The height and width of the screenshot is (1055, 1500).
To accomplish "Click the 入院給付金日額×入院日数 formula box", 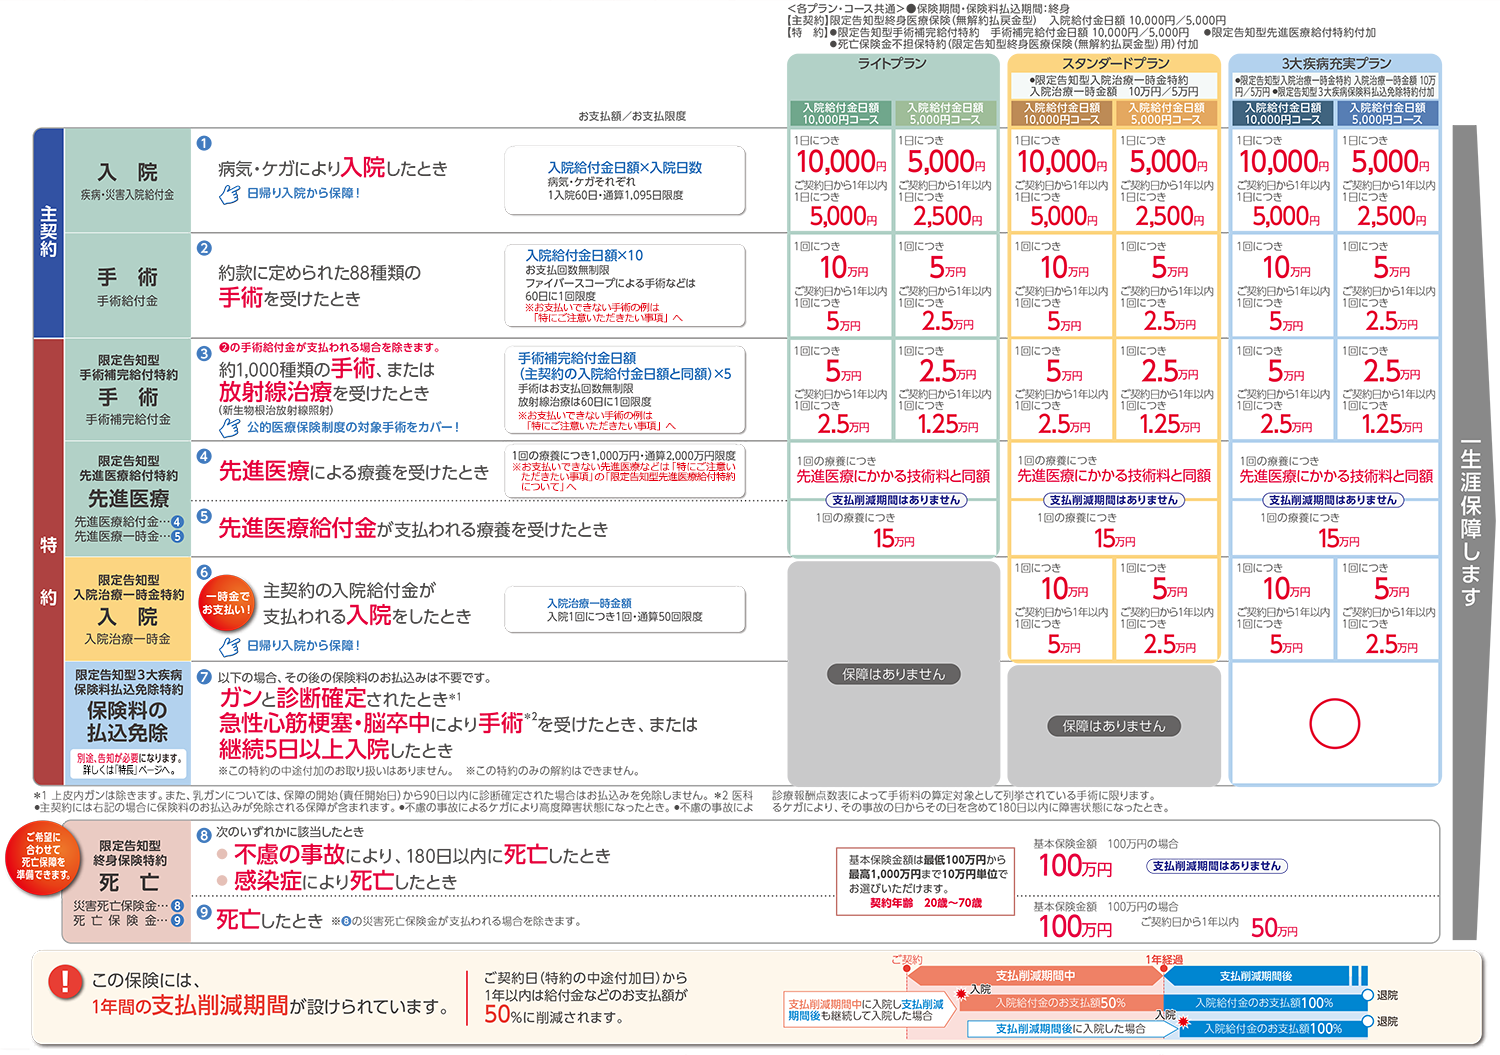I will 625,180.
